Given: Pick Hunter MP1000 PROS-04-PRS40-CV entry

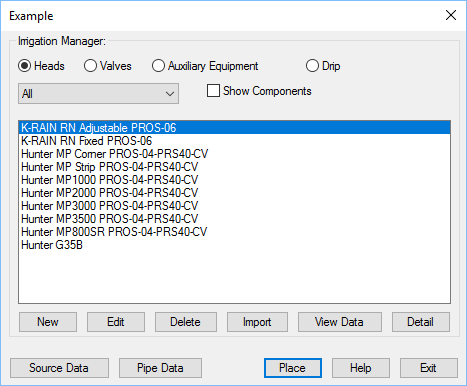Looking at the screenshot, I should click(234, 180).
